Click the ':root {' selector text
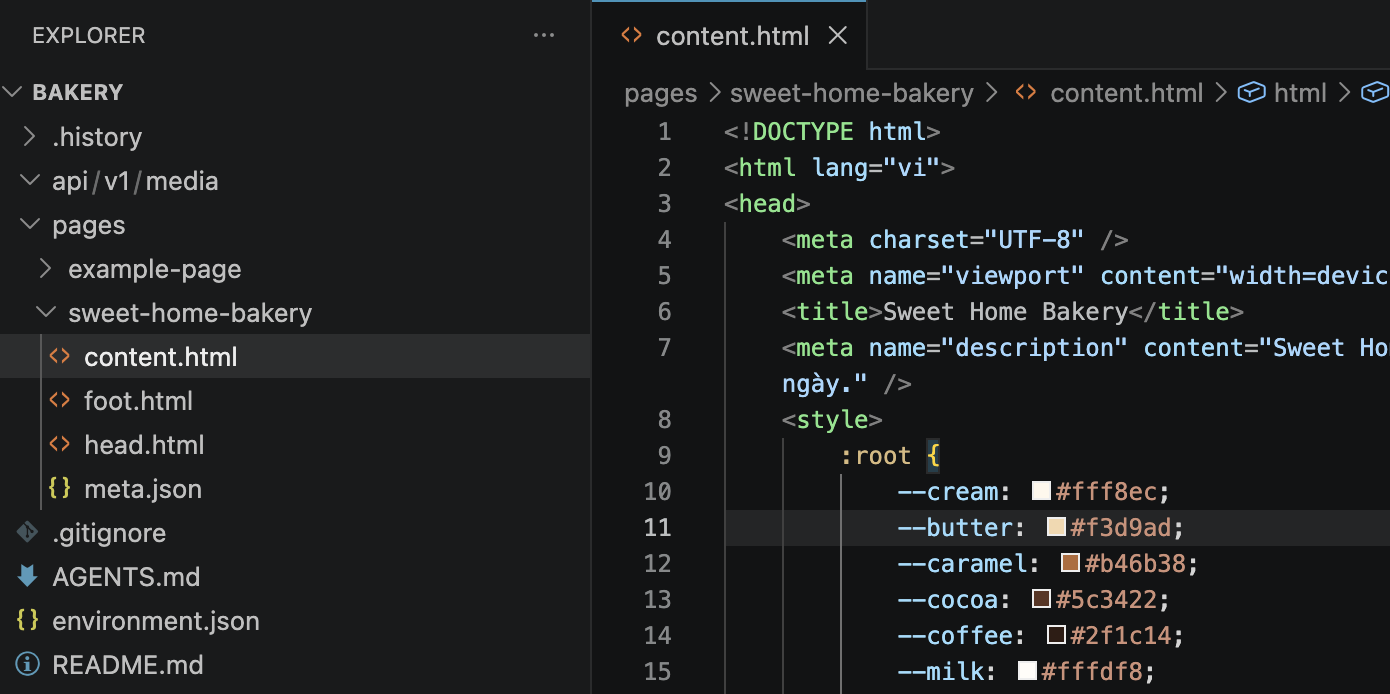Viewport: 1390px width, 694px height. pyautogui.click(x=890, y=456)
